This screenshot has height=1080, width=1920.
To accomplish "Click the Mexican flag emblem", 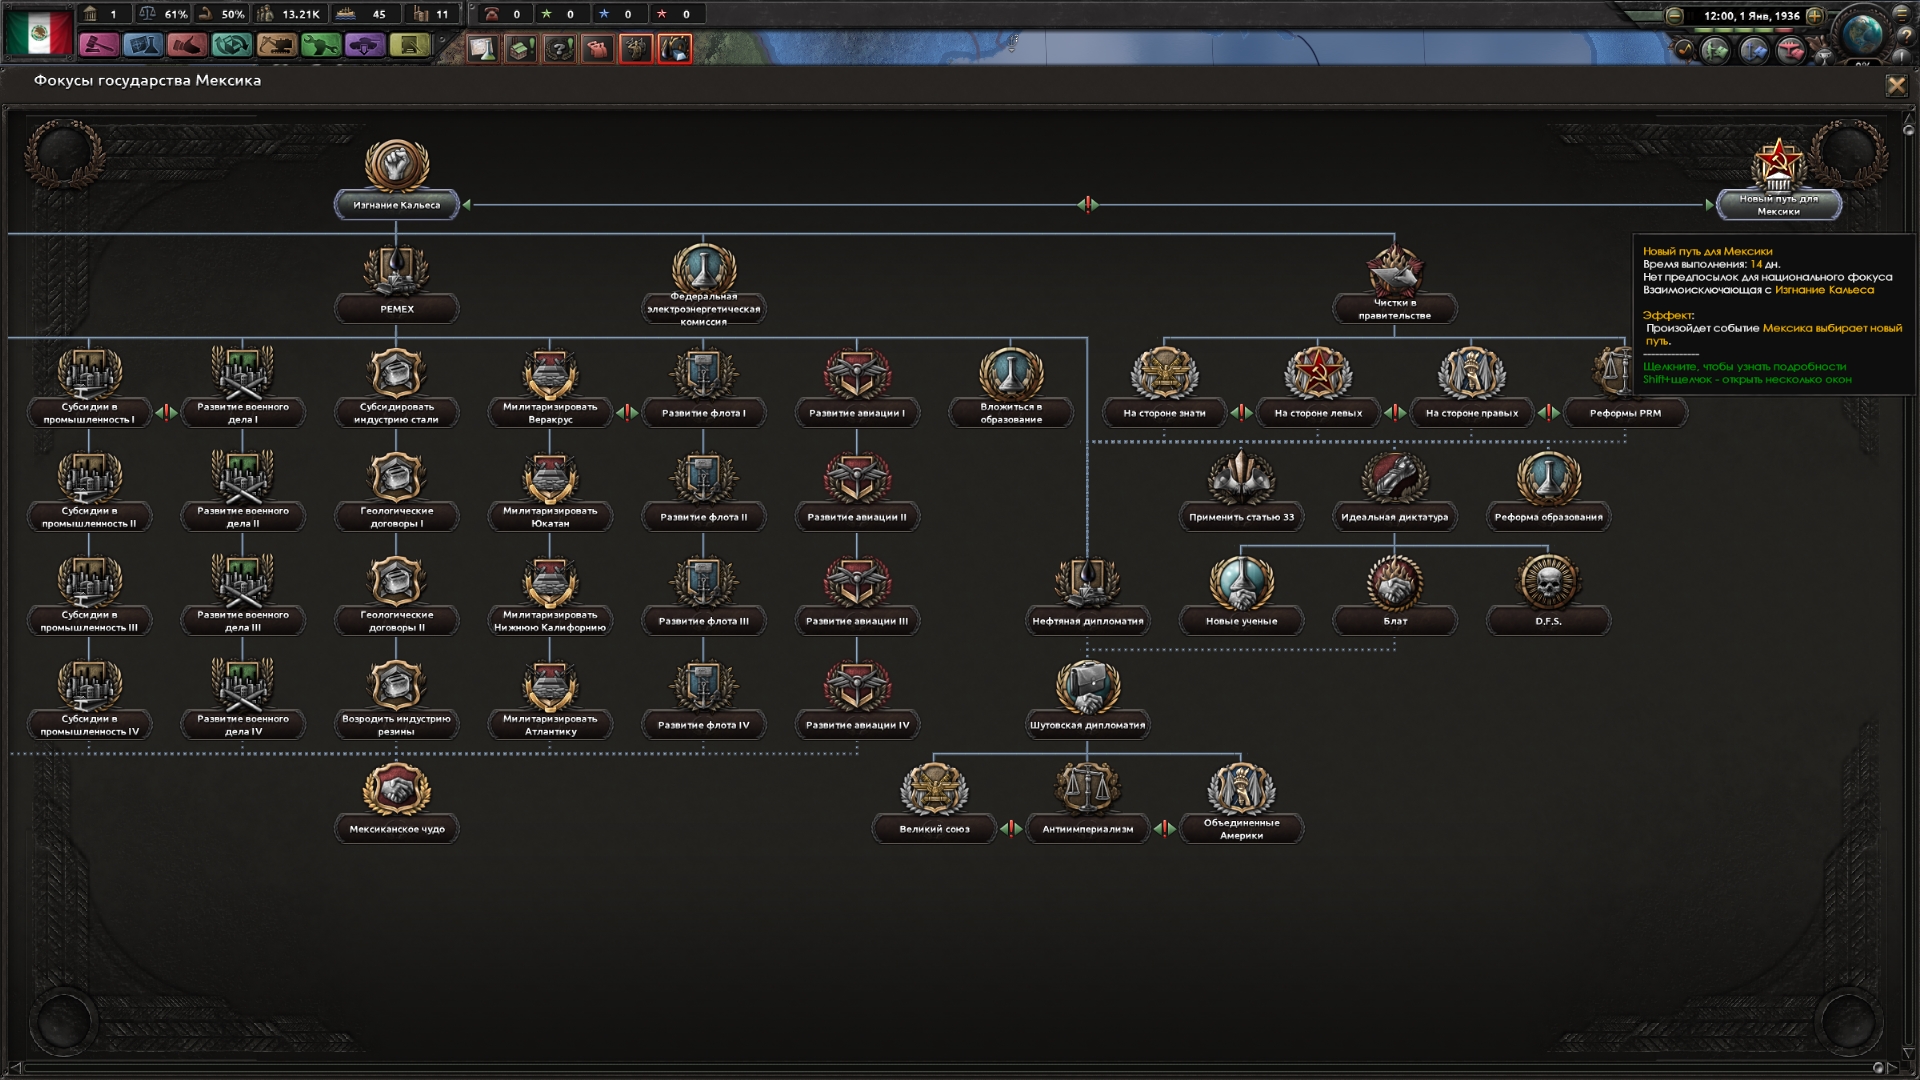I will [x=39, y=32].
